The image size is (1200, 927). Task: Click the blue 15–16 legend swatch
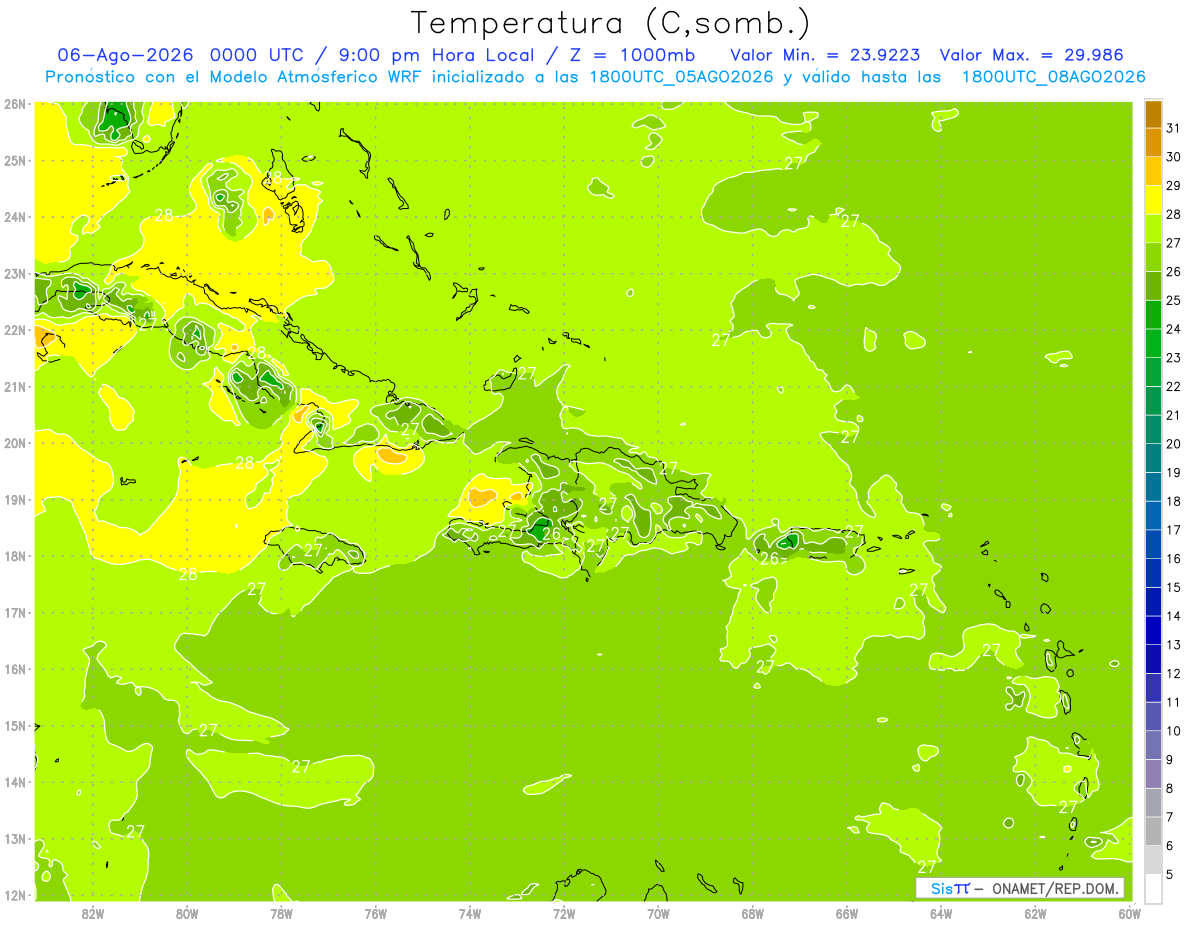(1153, 573)
